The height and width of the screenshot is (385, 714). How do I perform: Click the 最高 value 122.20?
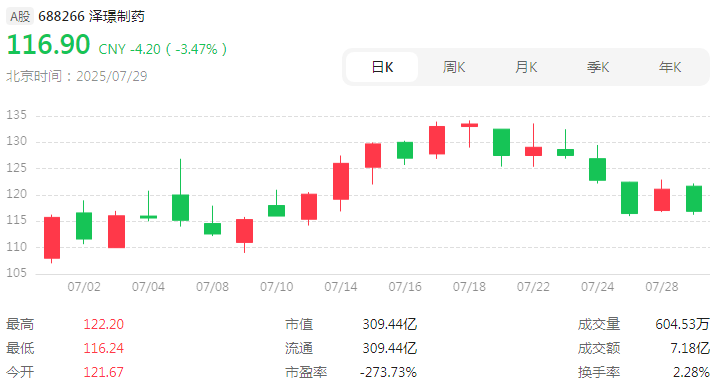[x=103, y=324]
